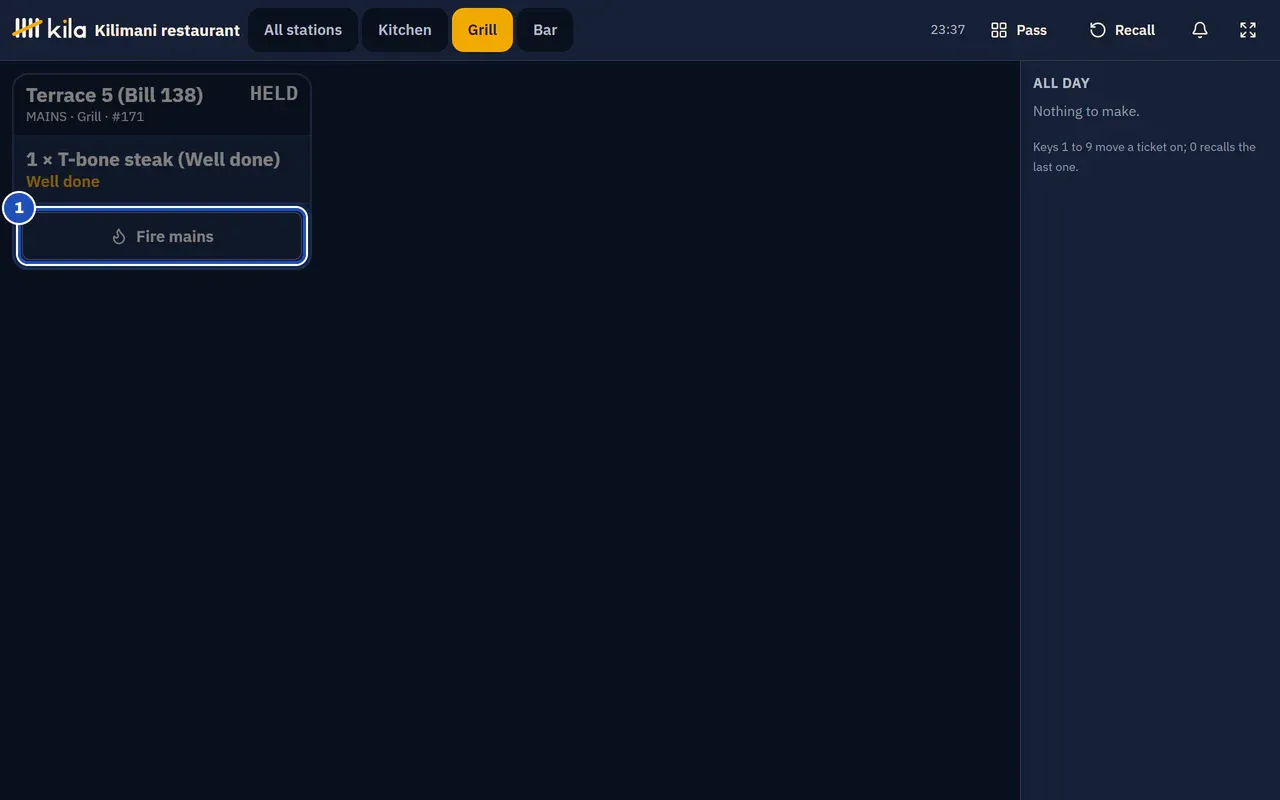Switch to the All stations tab
The height and width of the screenshot is (800, 1280).
click(303, 30)
